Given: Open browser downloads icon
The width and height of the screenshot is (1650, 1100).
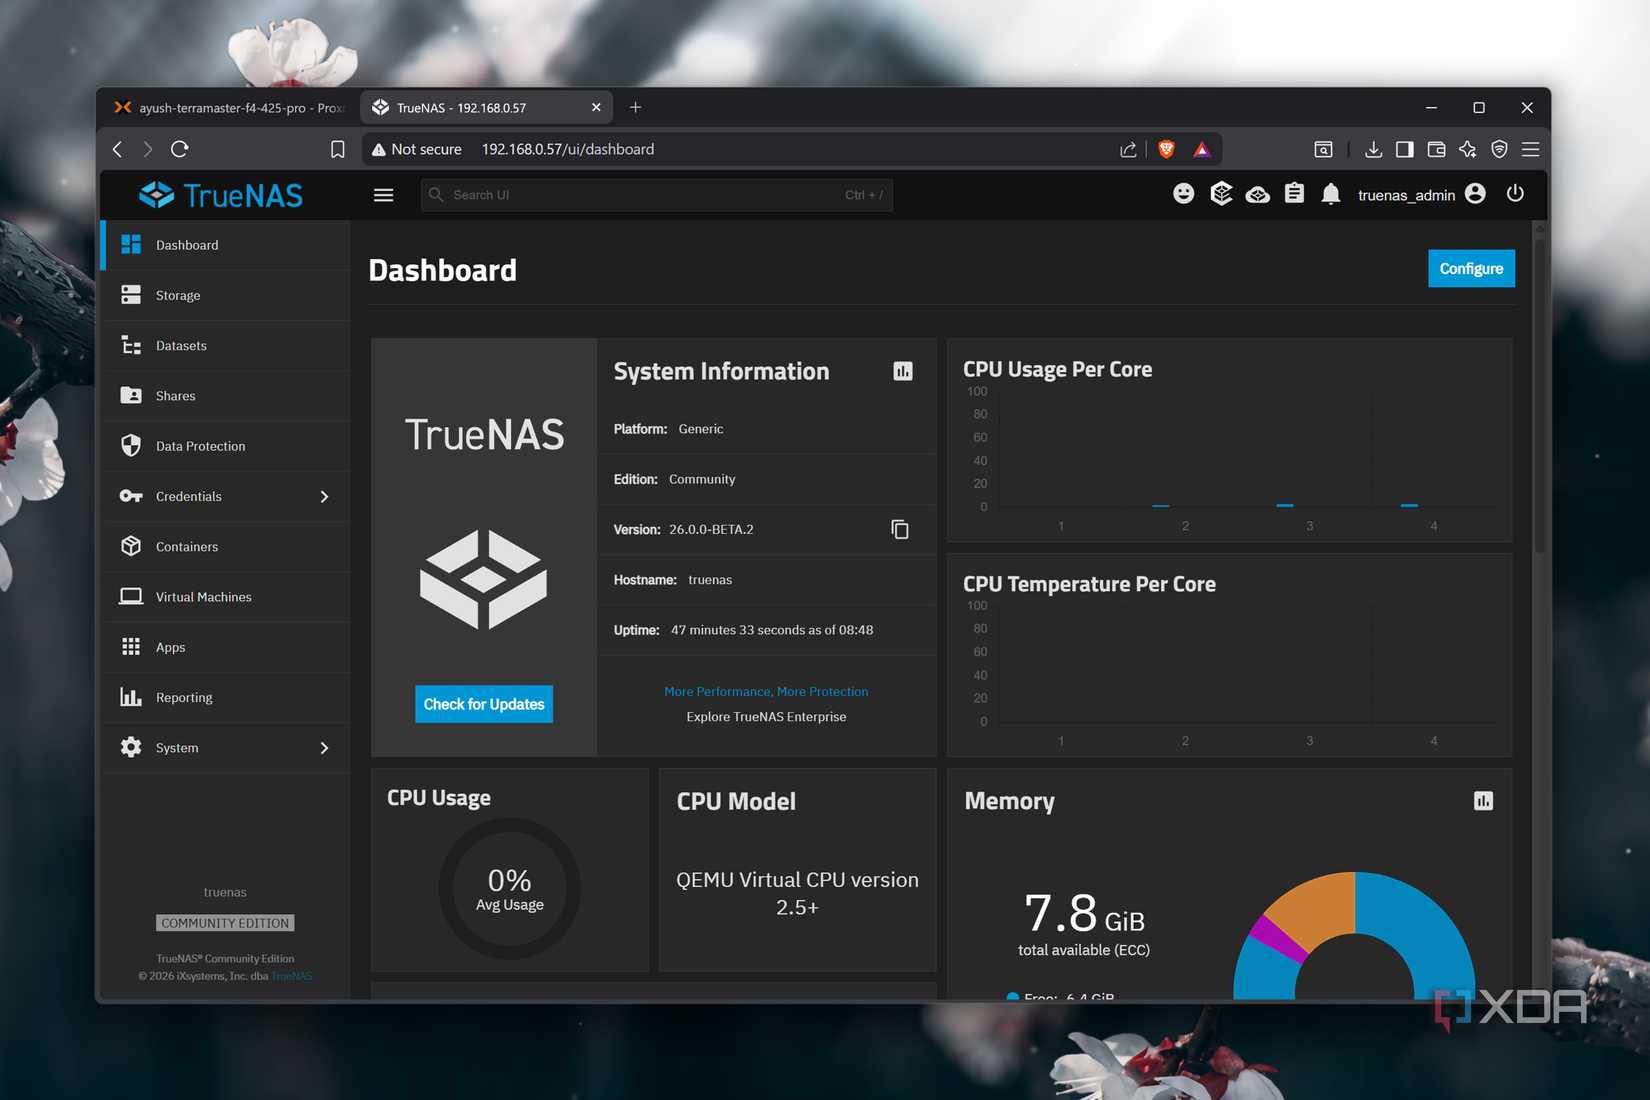Looking at the screenshot, I should (1374, 149).
